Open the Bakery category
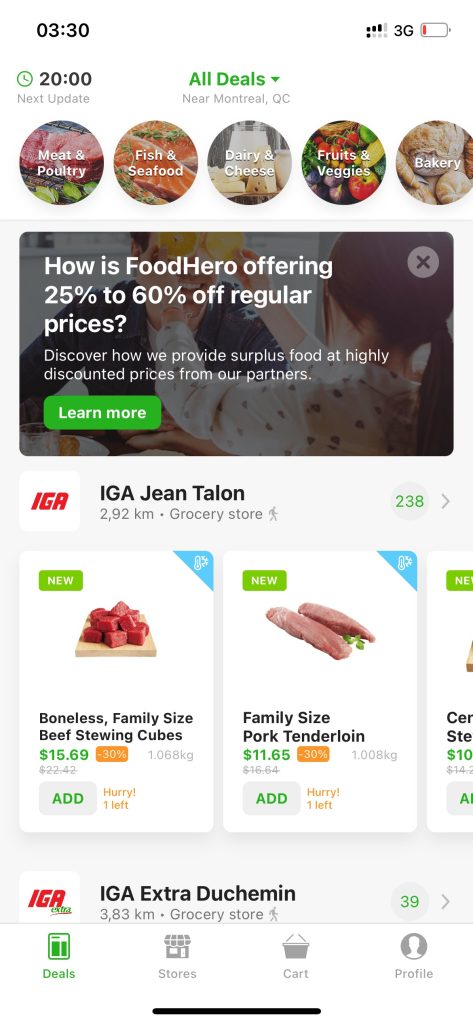 coord(435,163)
